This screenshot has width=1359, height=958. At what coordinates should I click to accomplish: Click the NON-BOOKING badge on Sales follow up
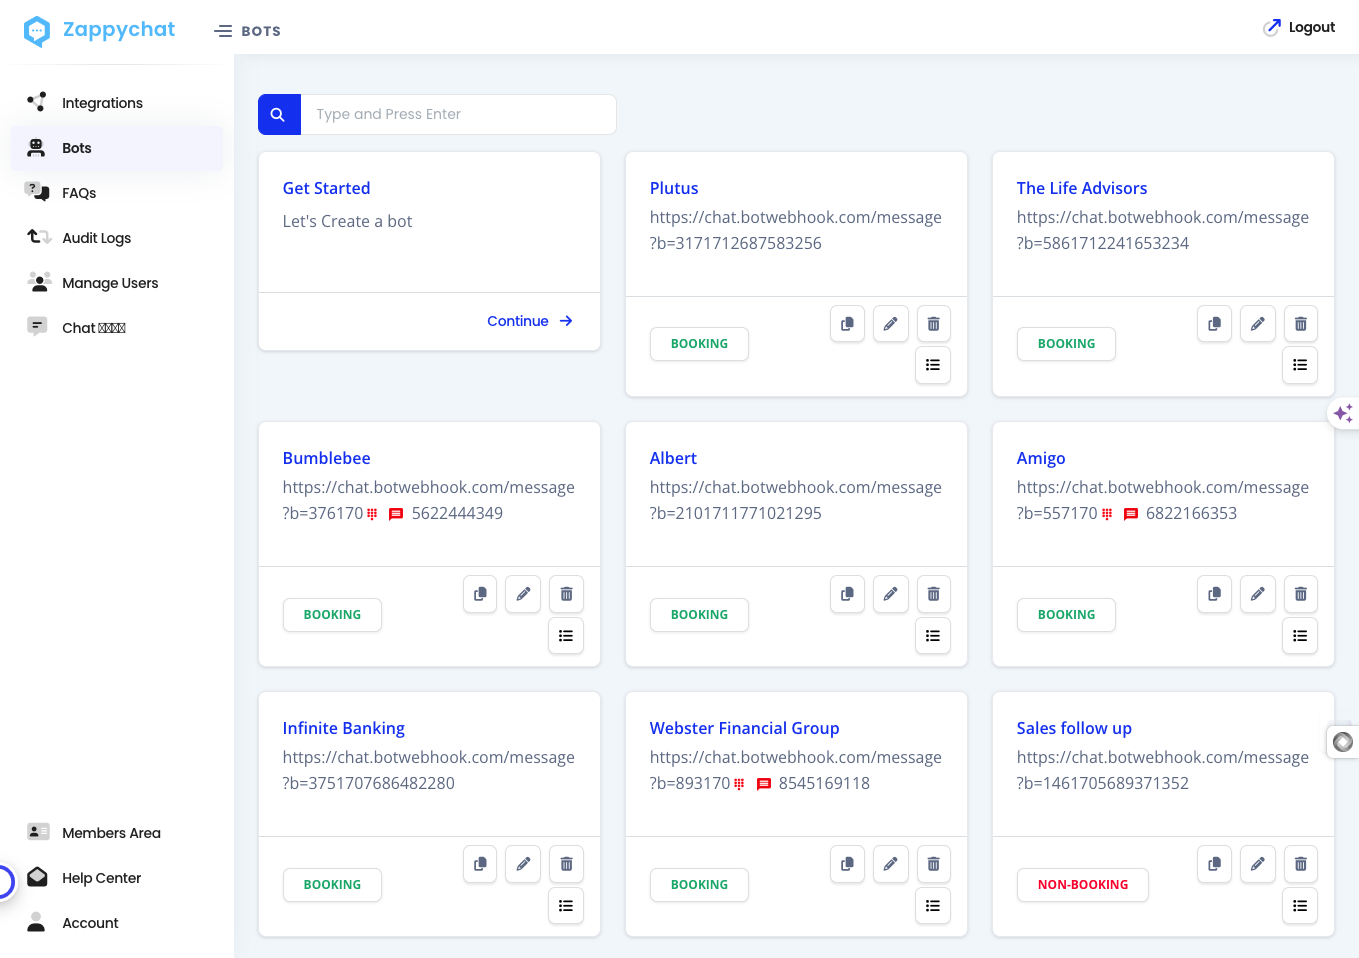tap(1082, 885)
